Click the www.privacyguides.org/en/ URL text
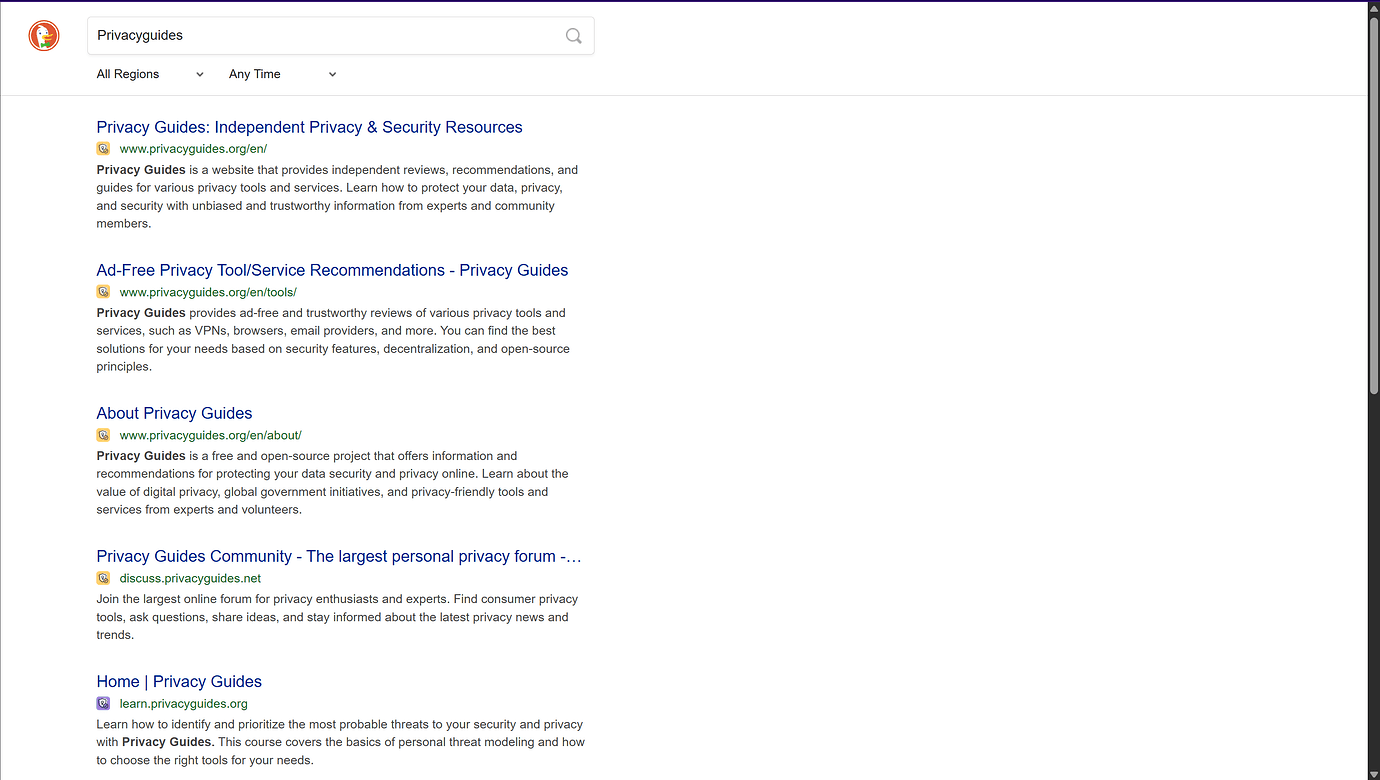This screenshot has height=780, width=1380. point(193,148)
